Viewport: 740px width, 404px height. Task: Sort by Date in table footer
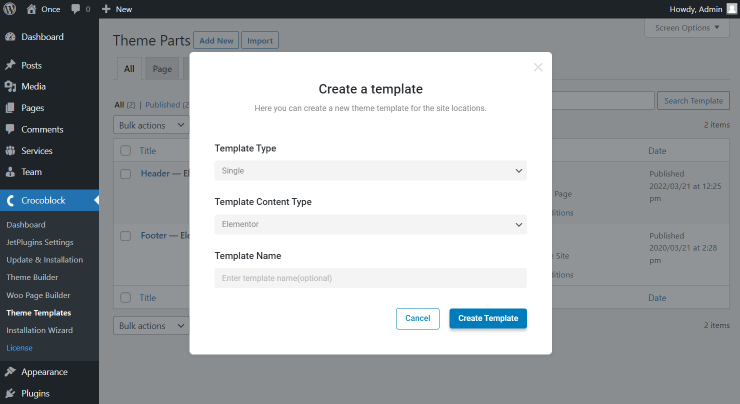click(657, 298)
